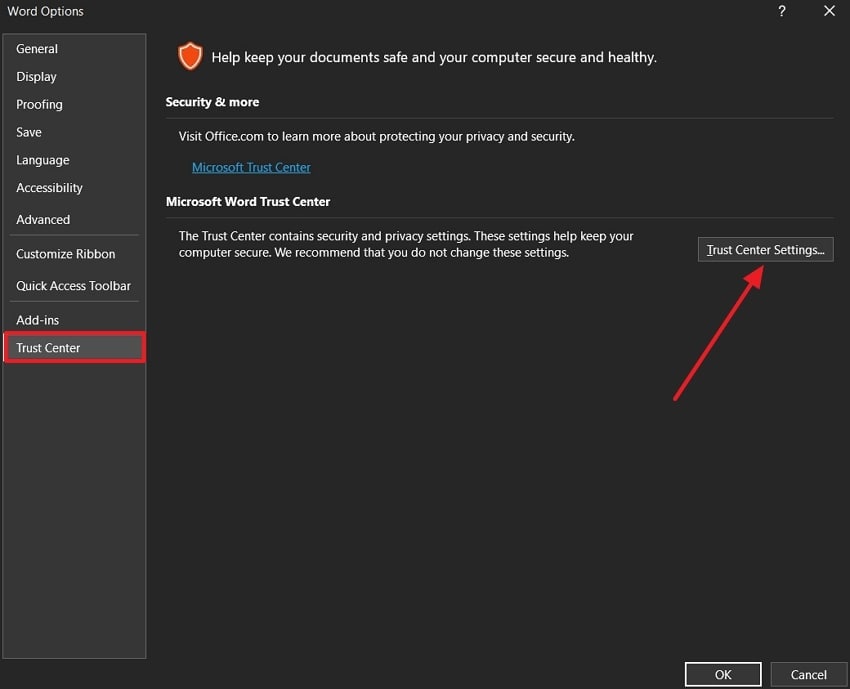This screenshot has width=850, height=689.
Task: Click the orange shield icon
Action: (189, 56)
